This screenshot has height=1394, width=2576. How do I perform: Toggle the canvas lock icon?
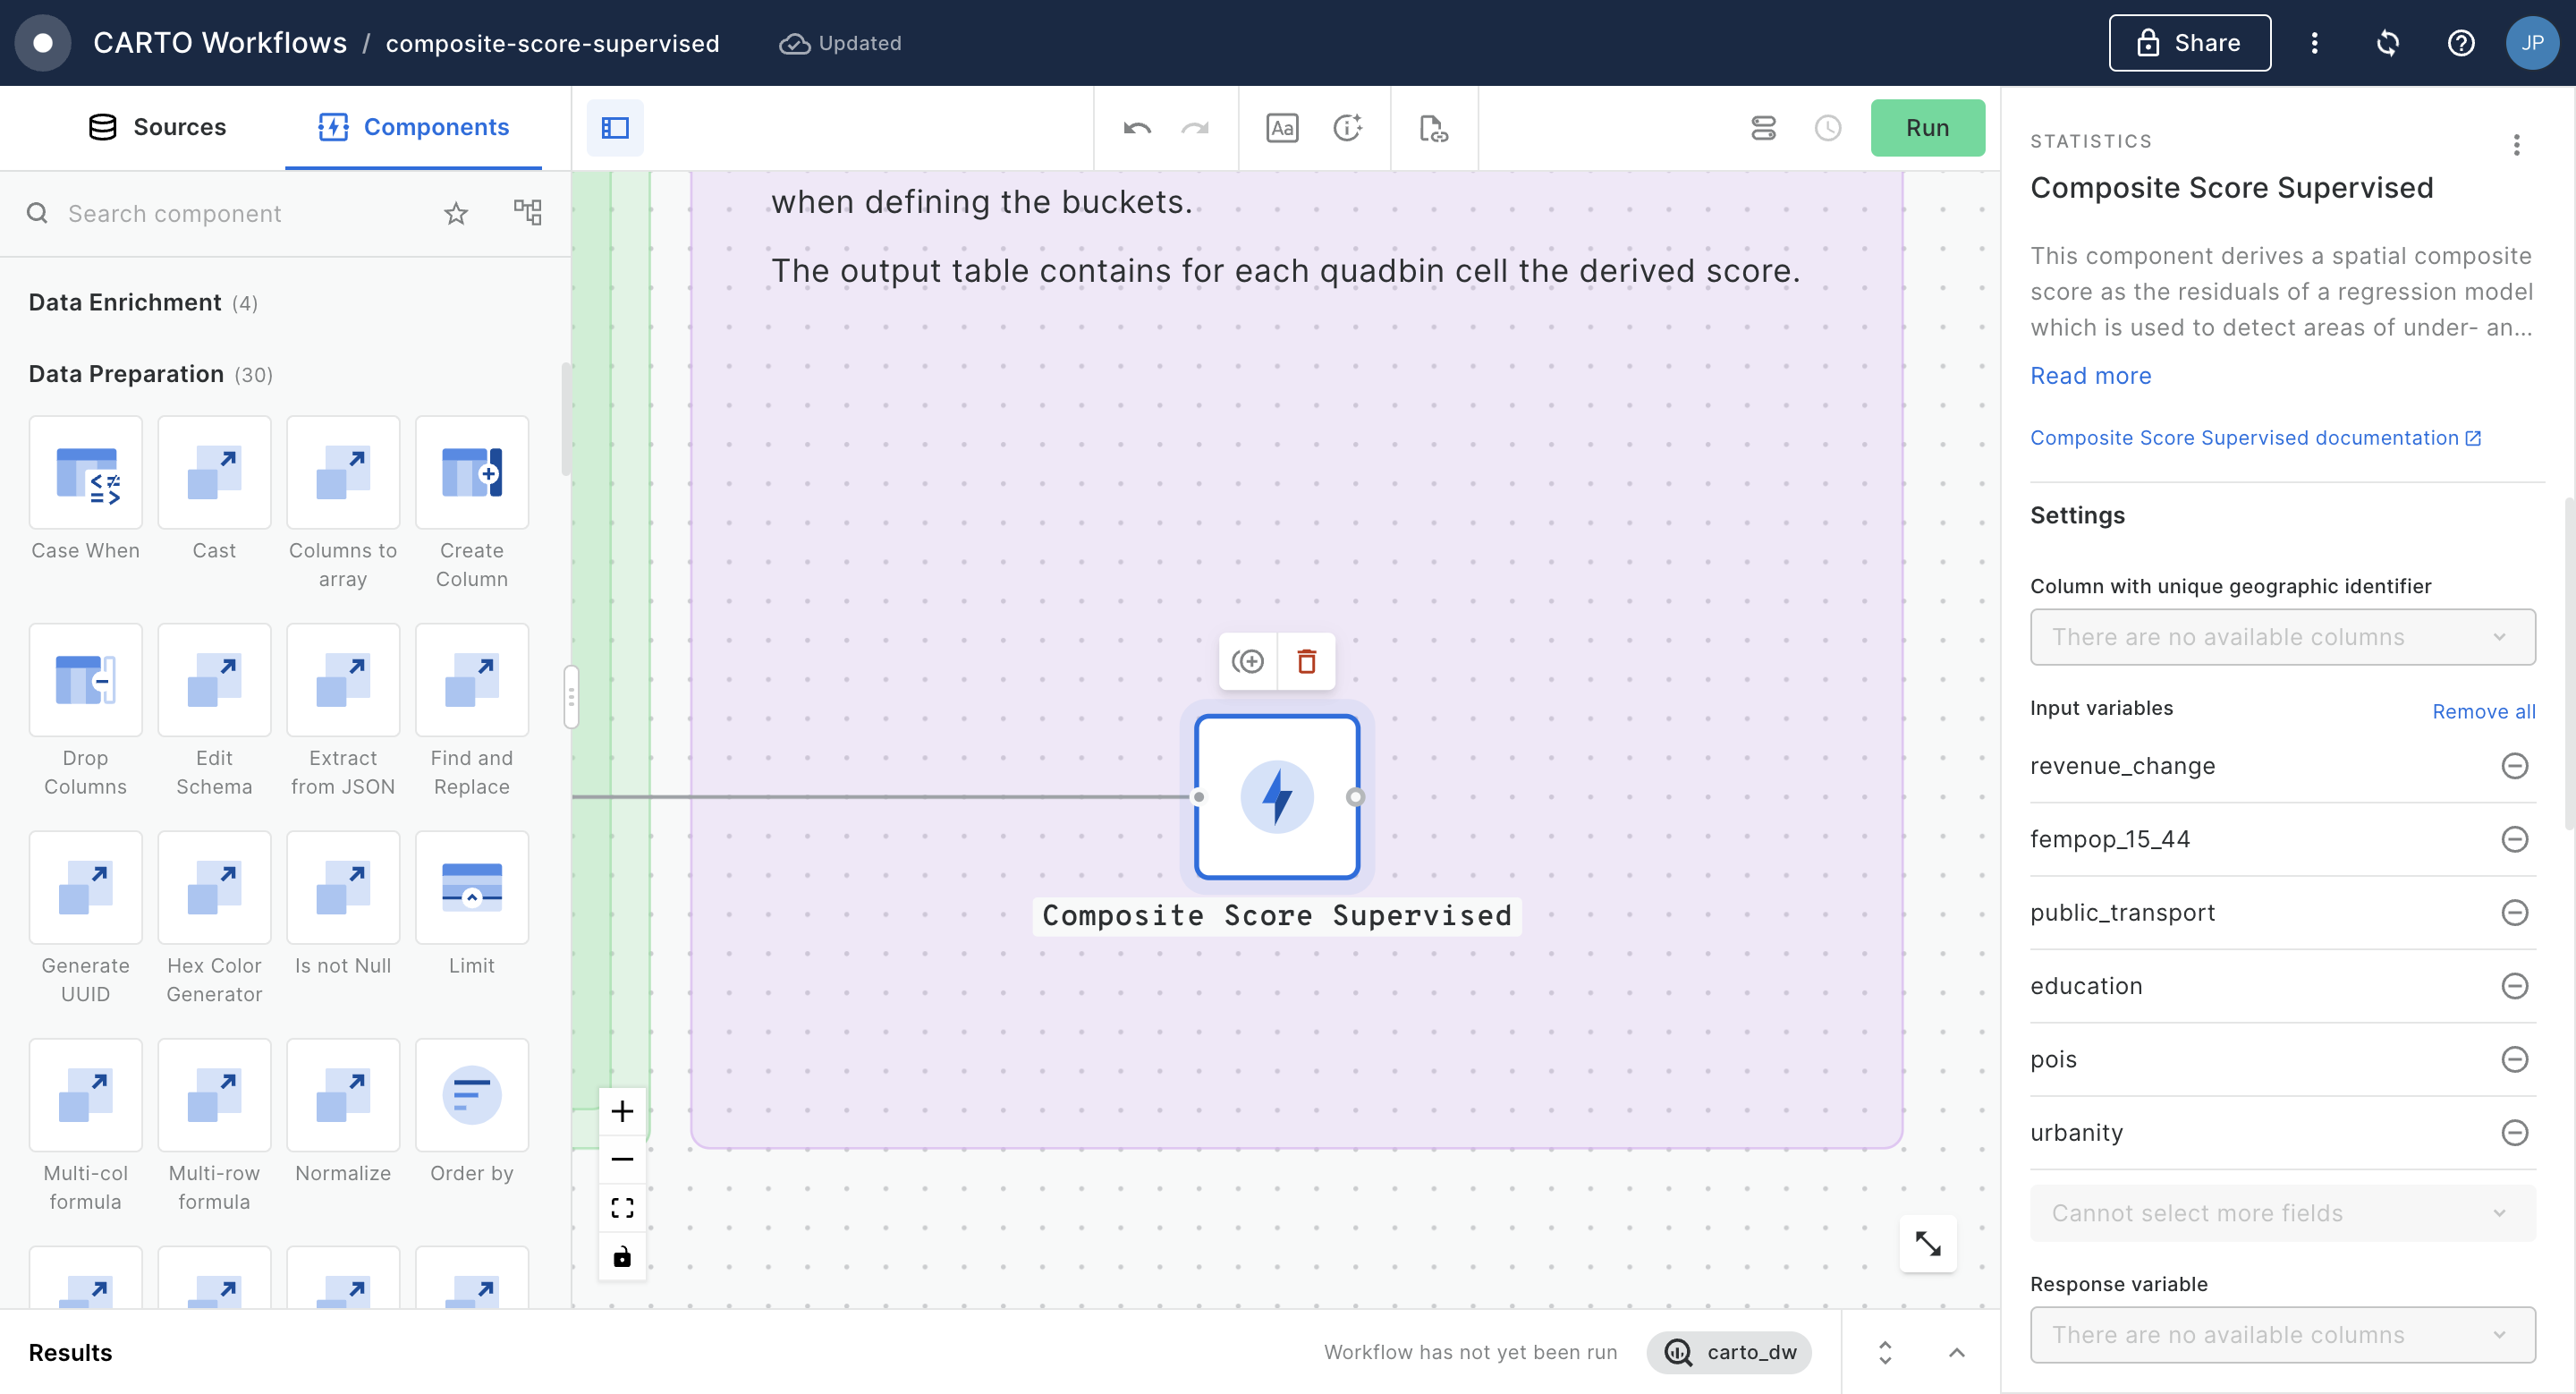(x=622, y=1256)
